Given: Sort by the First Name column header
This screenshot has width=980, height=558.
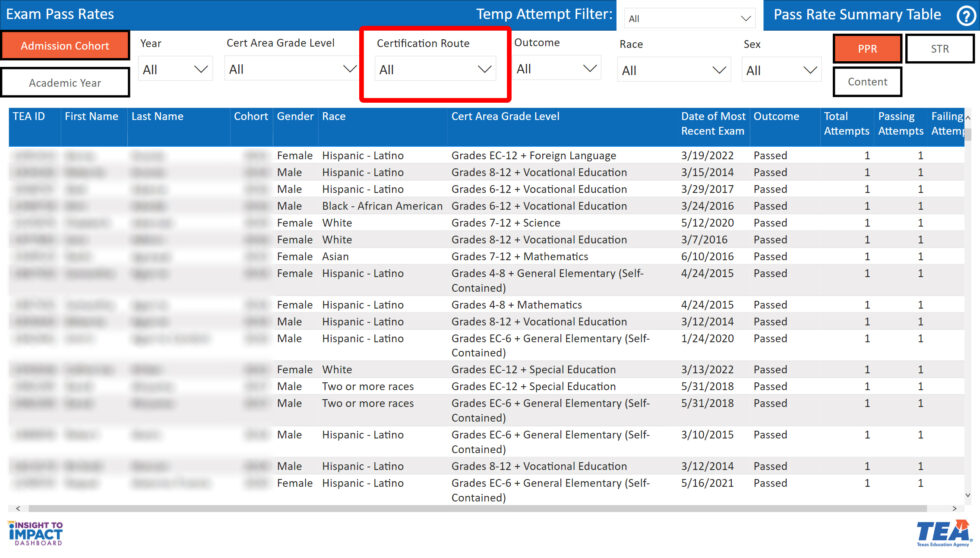Looking at the screenshot, I should click(91, 116).
